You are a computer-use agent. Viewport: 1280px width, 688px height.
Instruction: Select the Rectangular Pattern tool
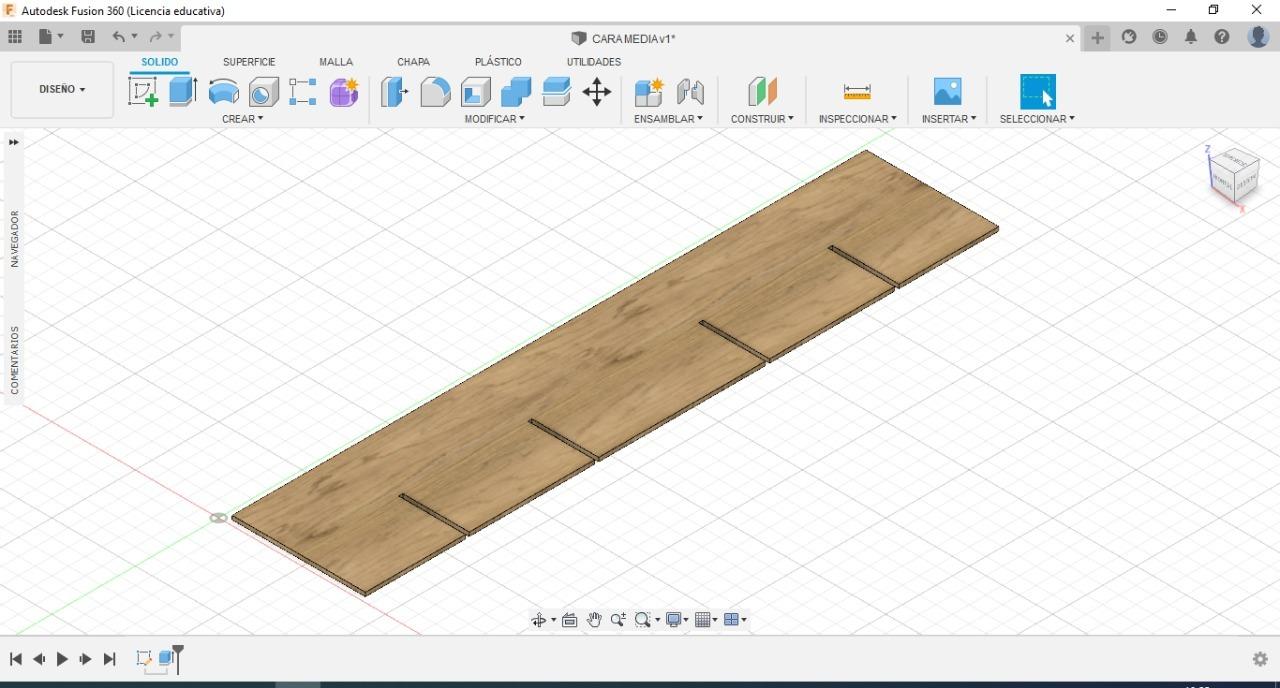(303, 92)
